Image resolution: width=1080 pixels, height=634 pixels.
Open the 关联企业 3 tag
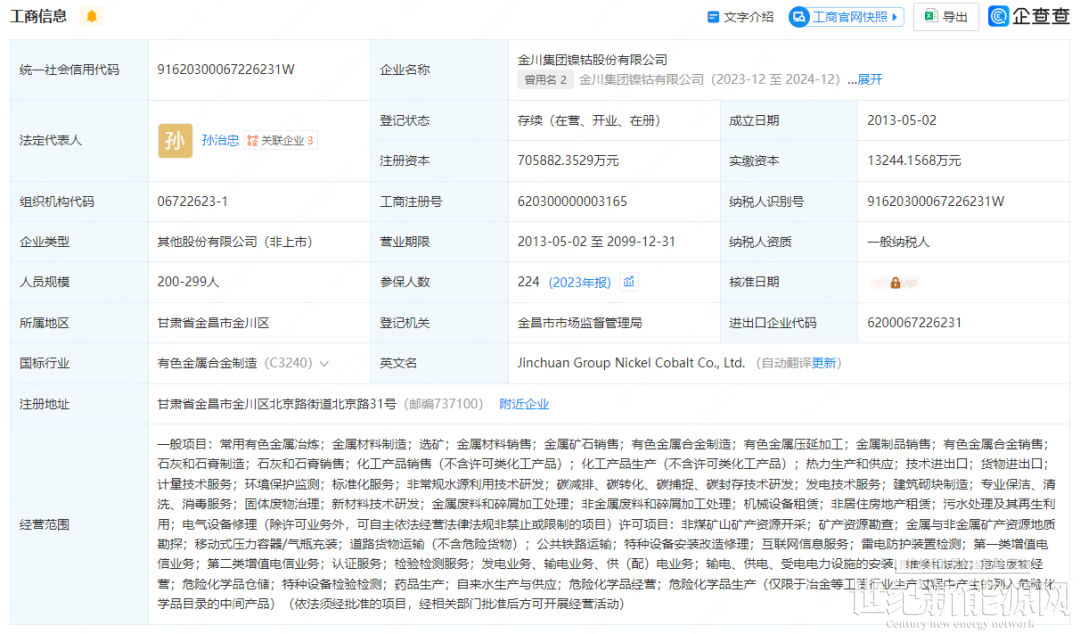pyautogui.click(x=280, y=141)
